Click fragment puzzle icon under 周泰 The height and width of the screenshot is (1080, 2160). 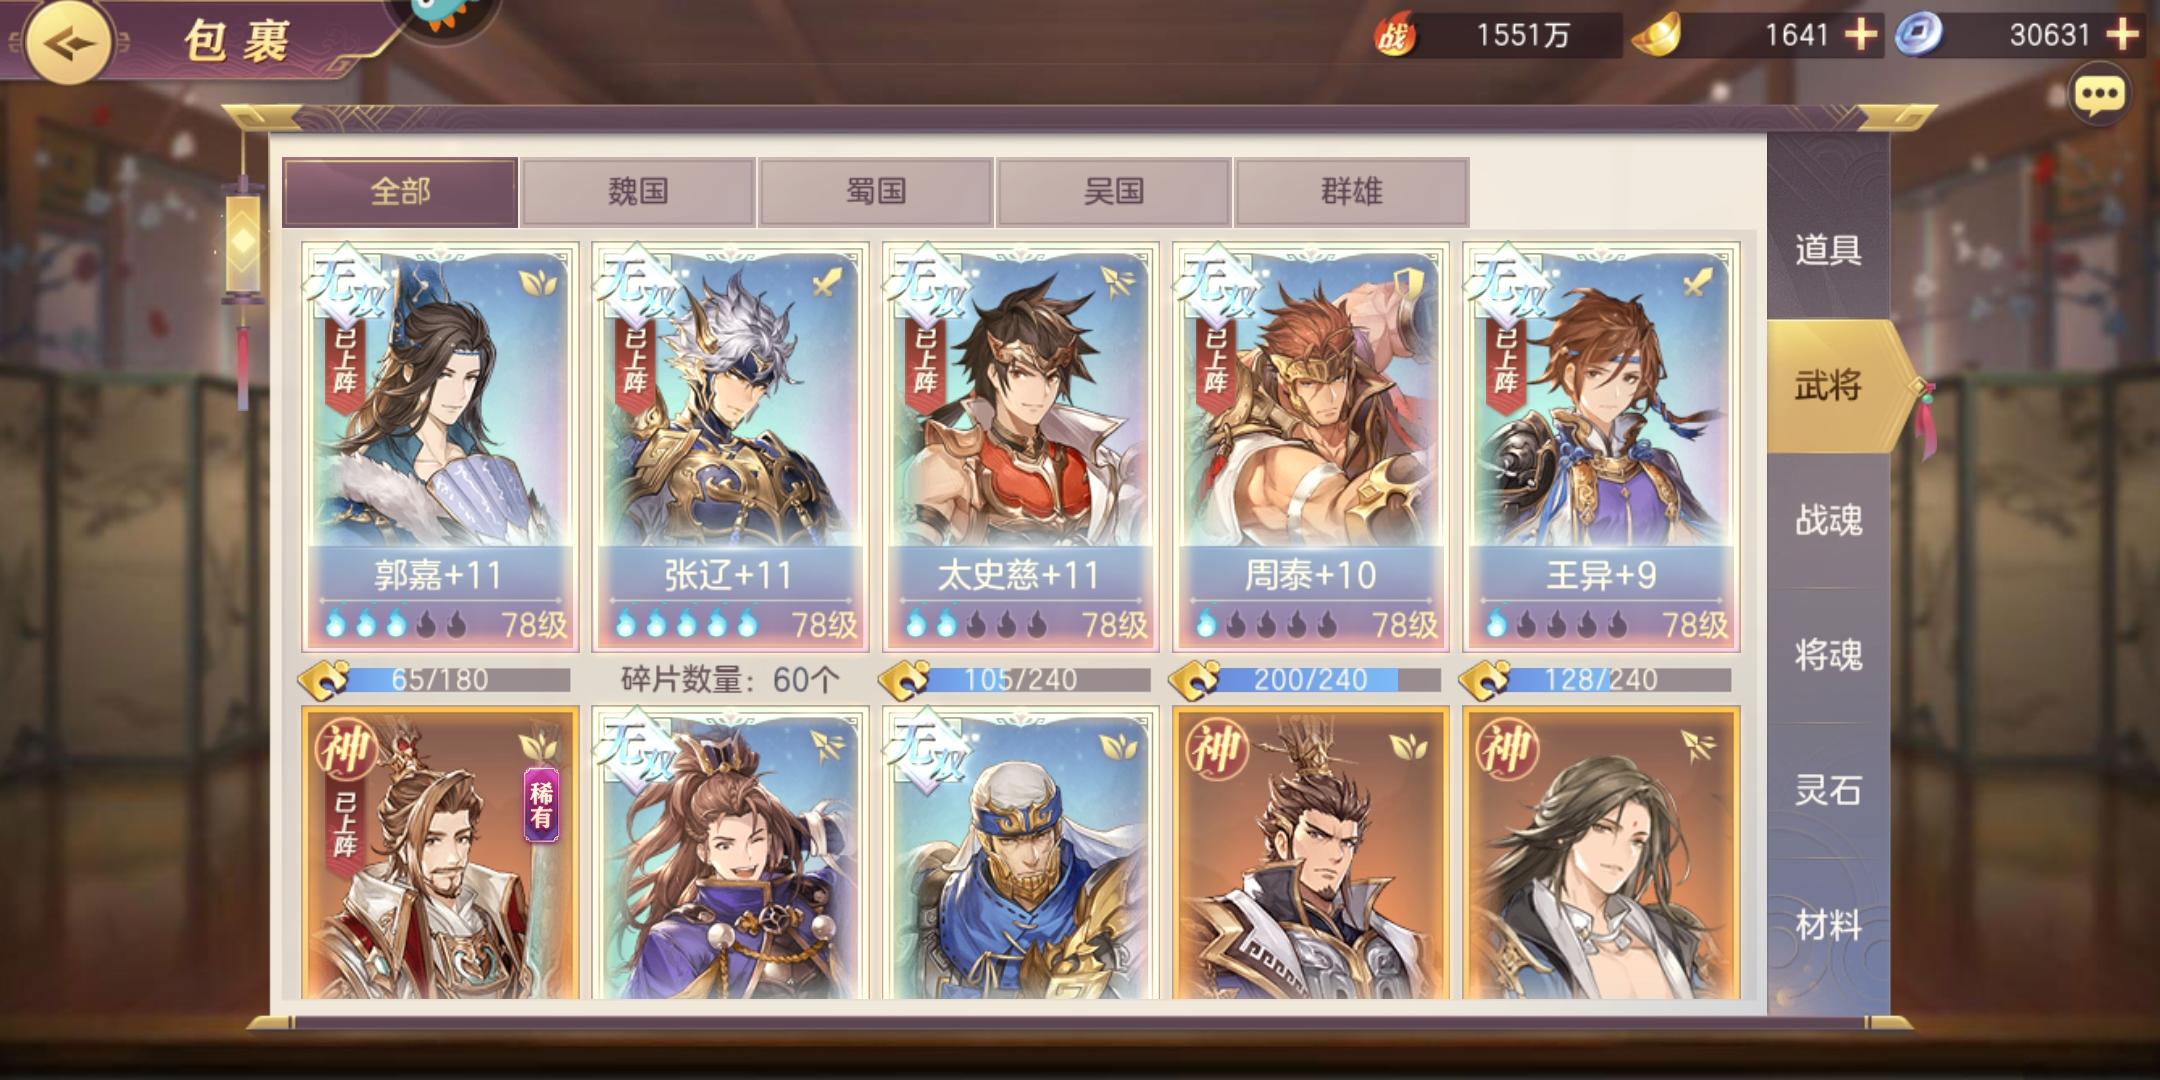pyautogui.click(x=1196, y=680)
